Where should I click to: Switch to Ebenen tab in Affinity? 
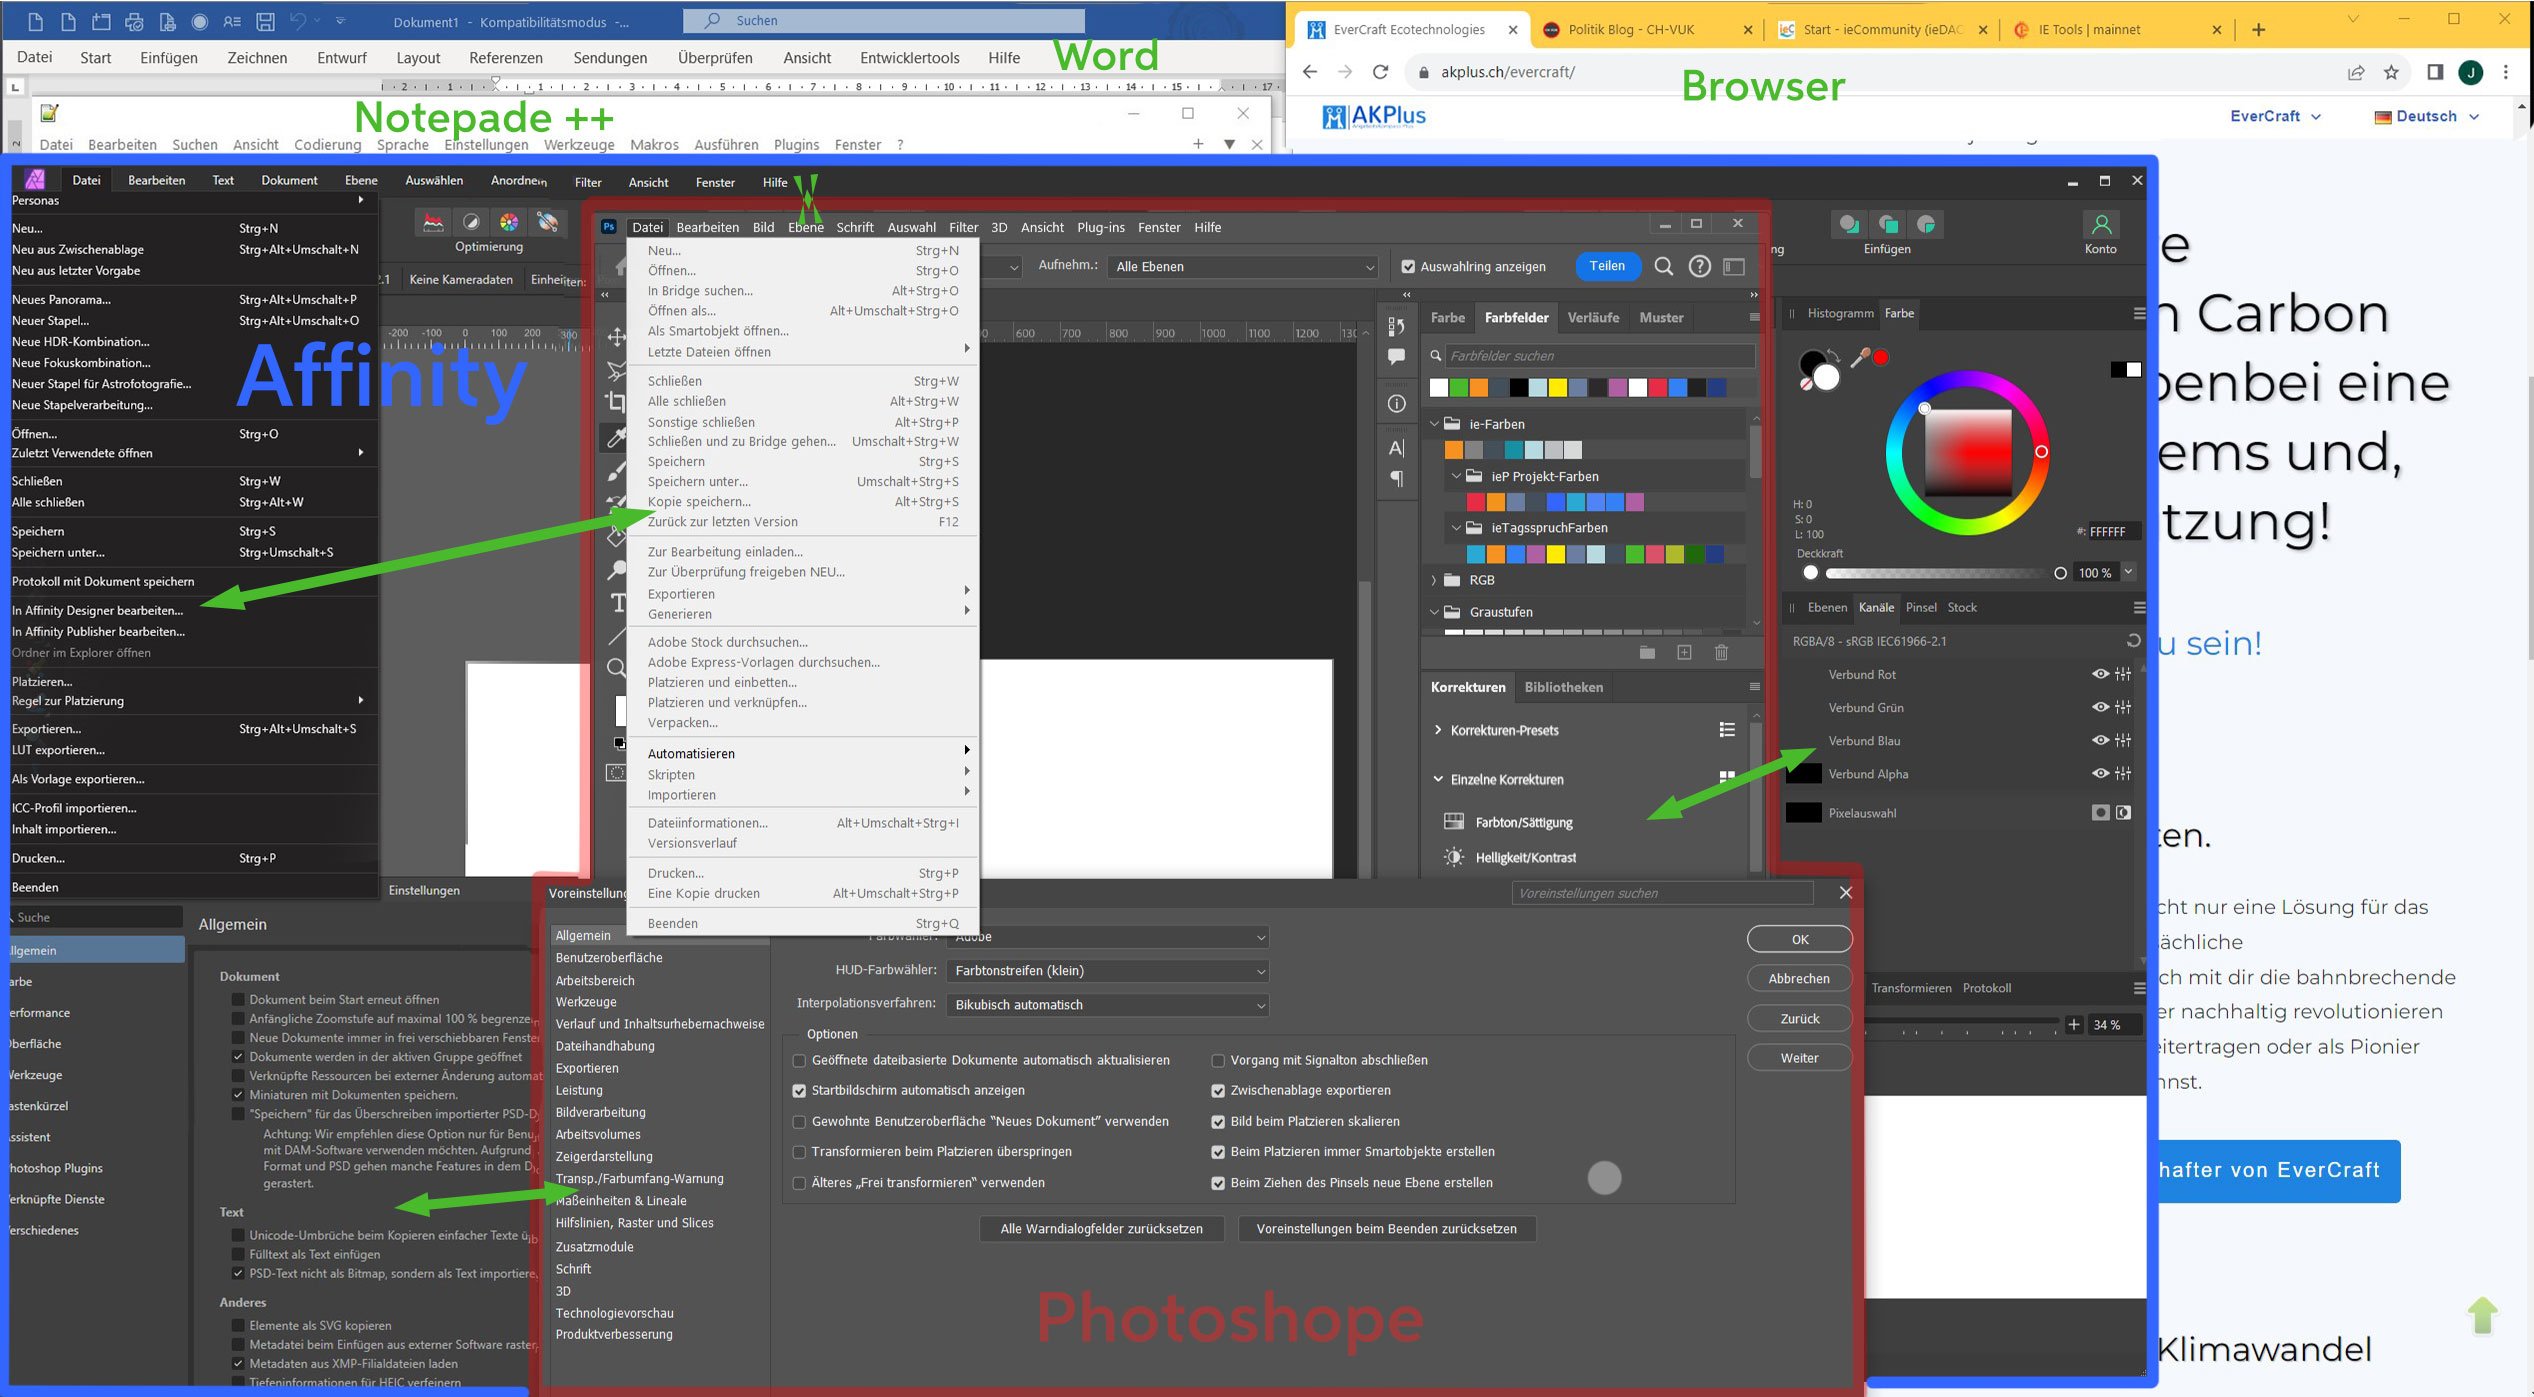click(x=1827, y=607)
